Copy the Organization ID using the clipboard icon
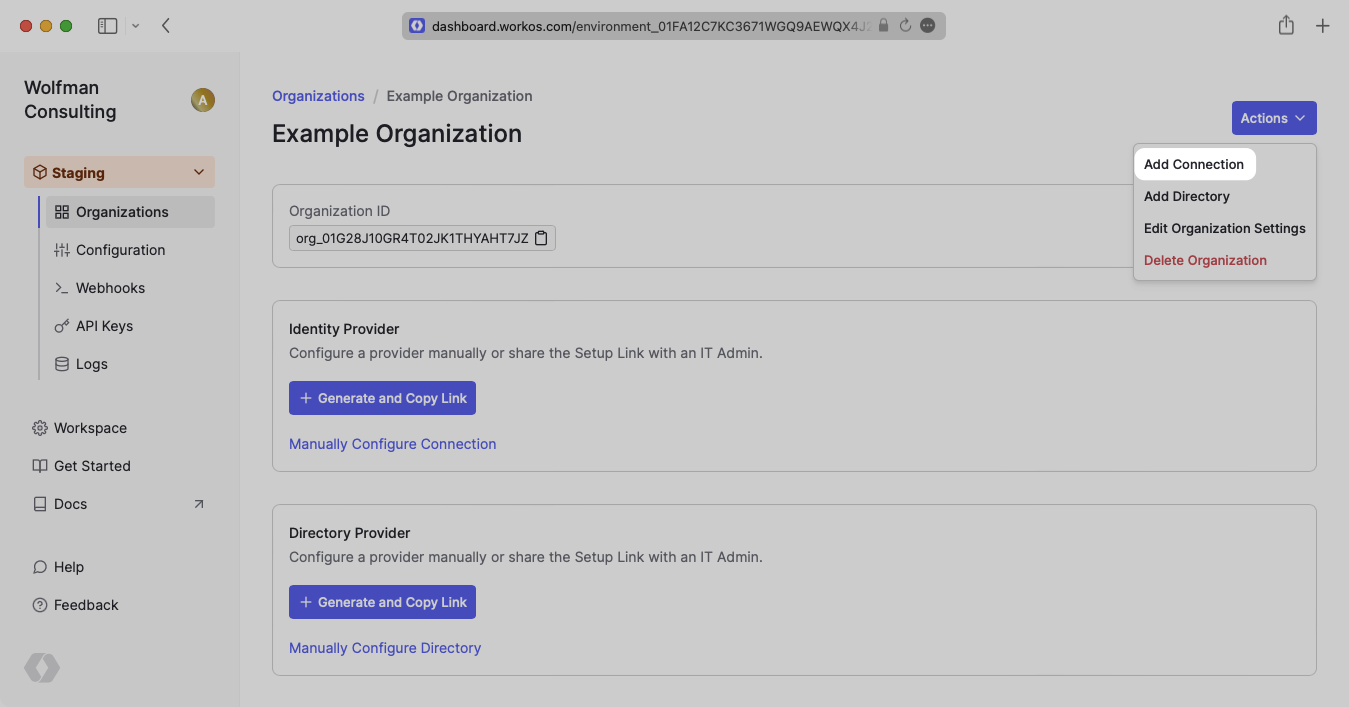Screen dimensions: 1349x707 [x=541, y=238]
